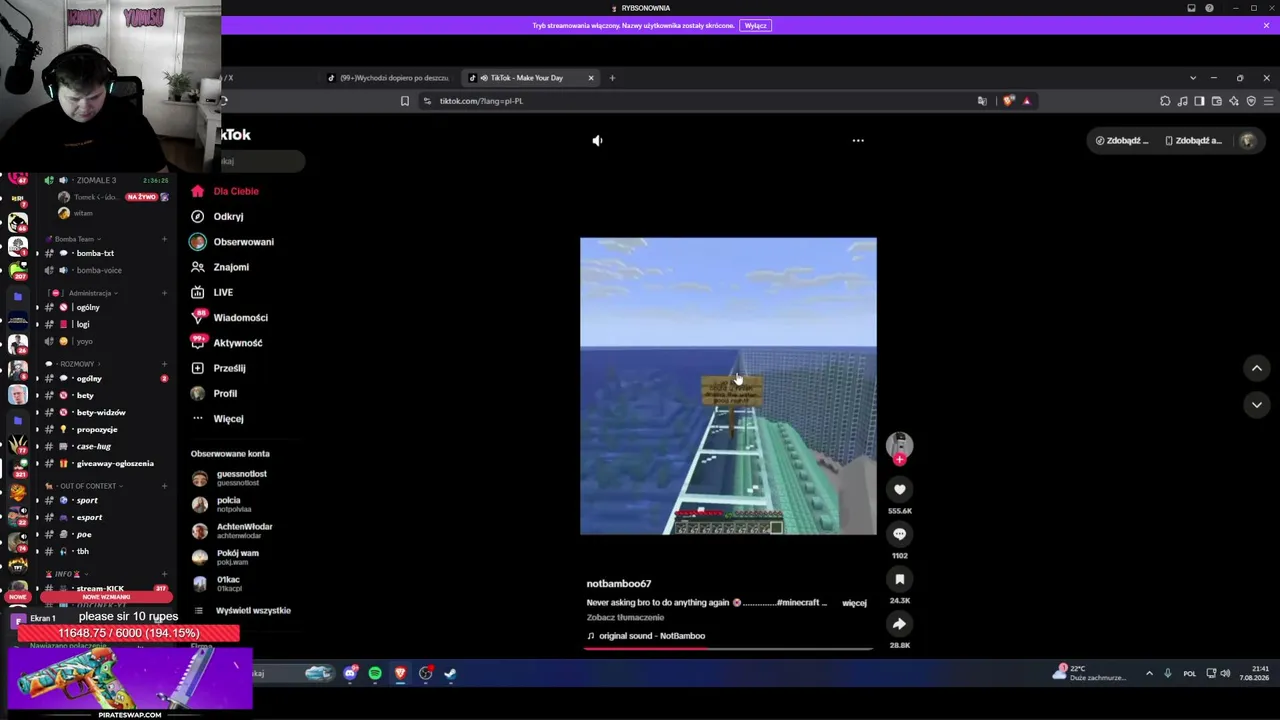Like the video with the heart icon

(x=899, y=489)
